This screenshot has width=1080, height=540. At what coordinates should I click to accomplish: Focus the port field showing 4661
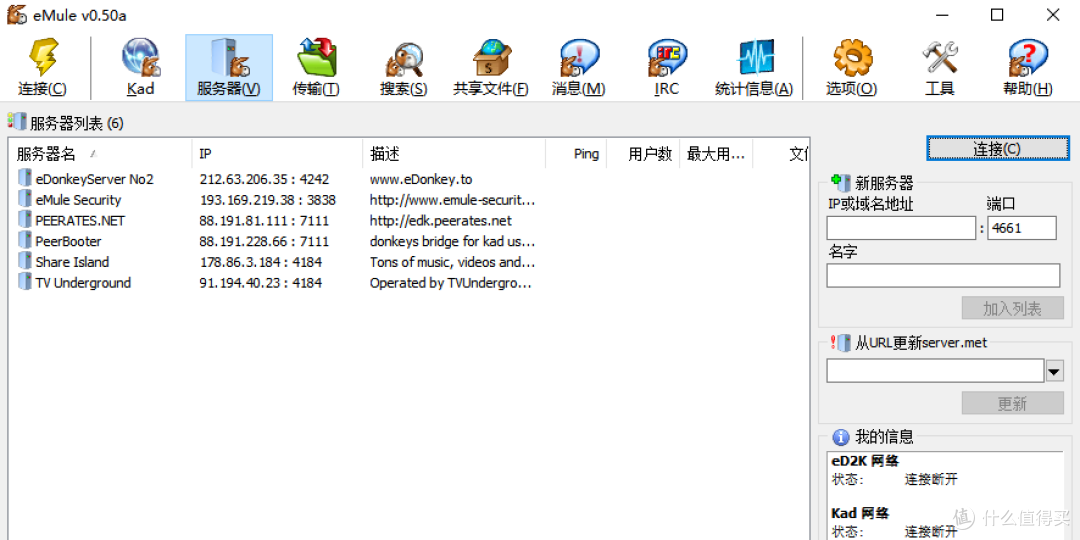click(1021, 229)
